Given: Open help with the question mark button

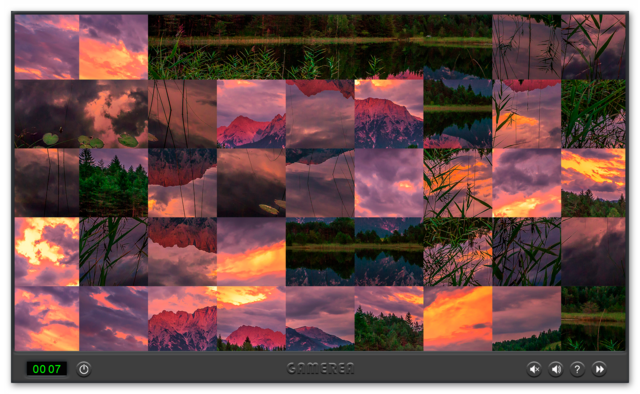Looking at the screenshot, I should (577, 369).
